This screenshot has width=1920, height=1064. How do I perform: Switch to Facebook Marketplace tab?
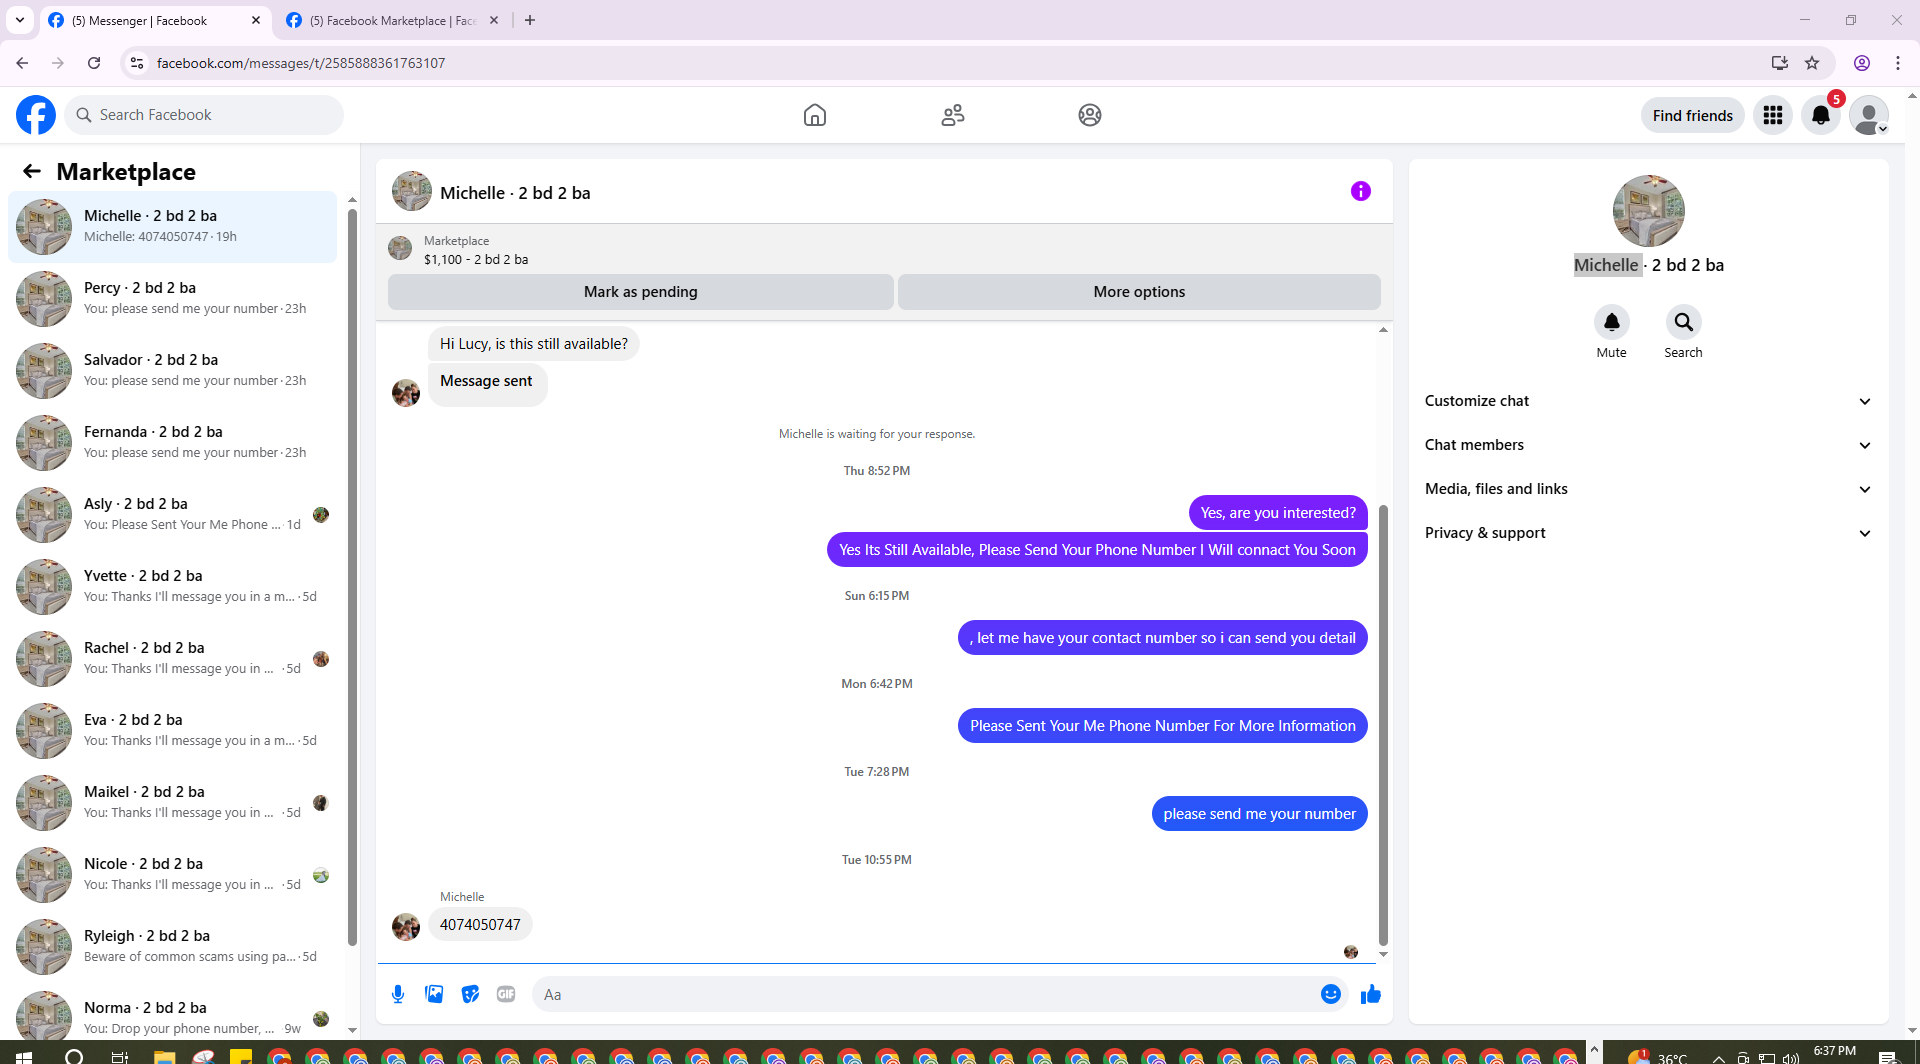click(x=393, y=20)
